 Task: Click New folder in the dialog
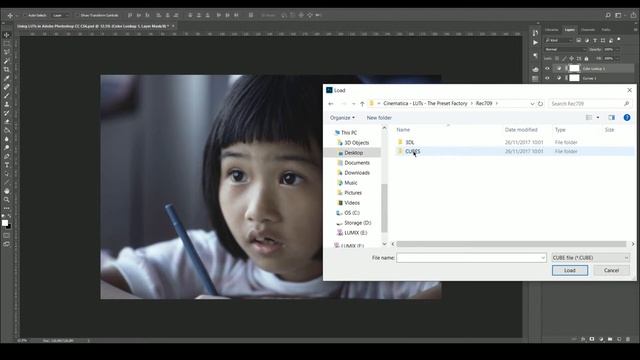[x=379, y=118]
